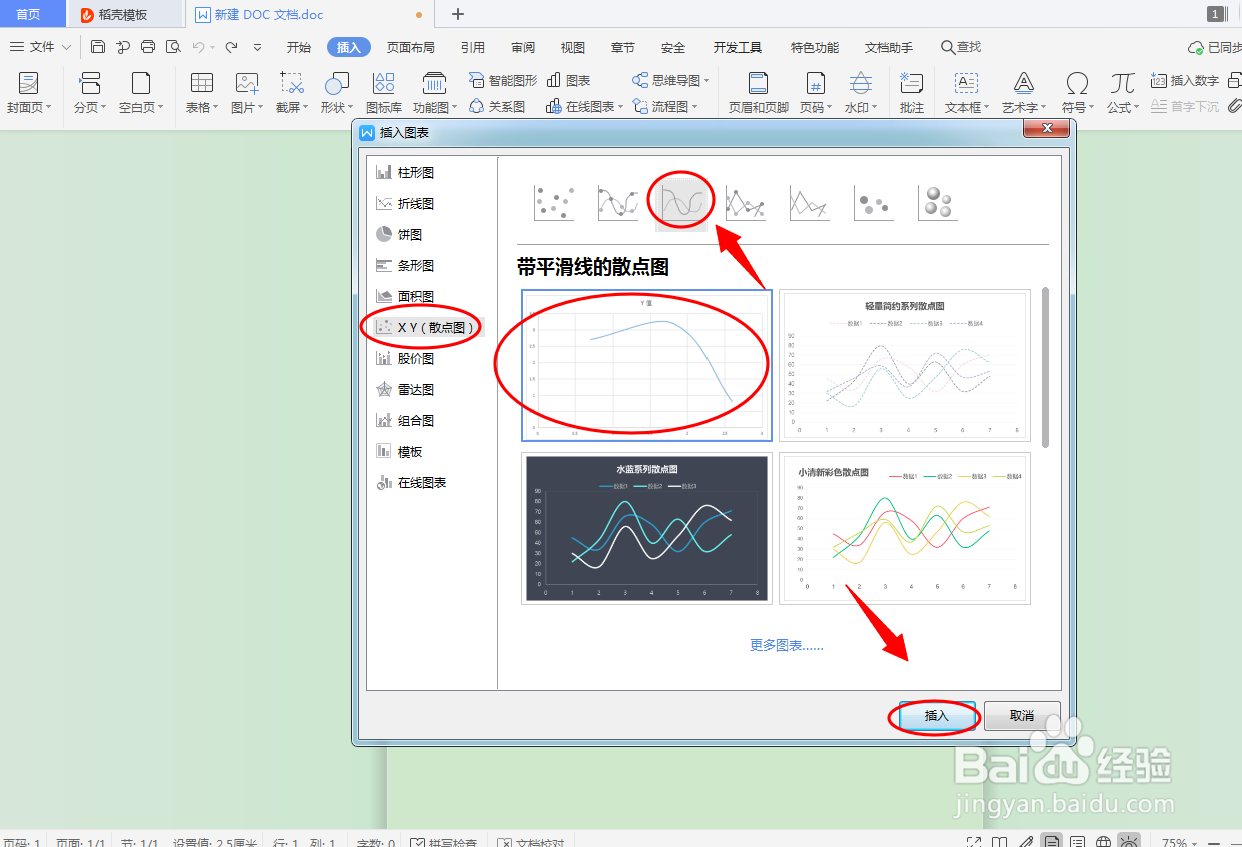This screenshot has width=1242, height=847.
Task: Open the 文件 file menu
Action: point(41,47)
